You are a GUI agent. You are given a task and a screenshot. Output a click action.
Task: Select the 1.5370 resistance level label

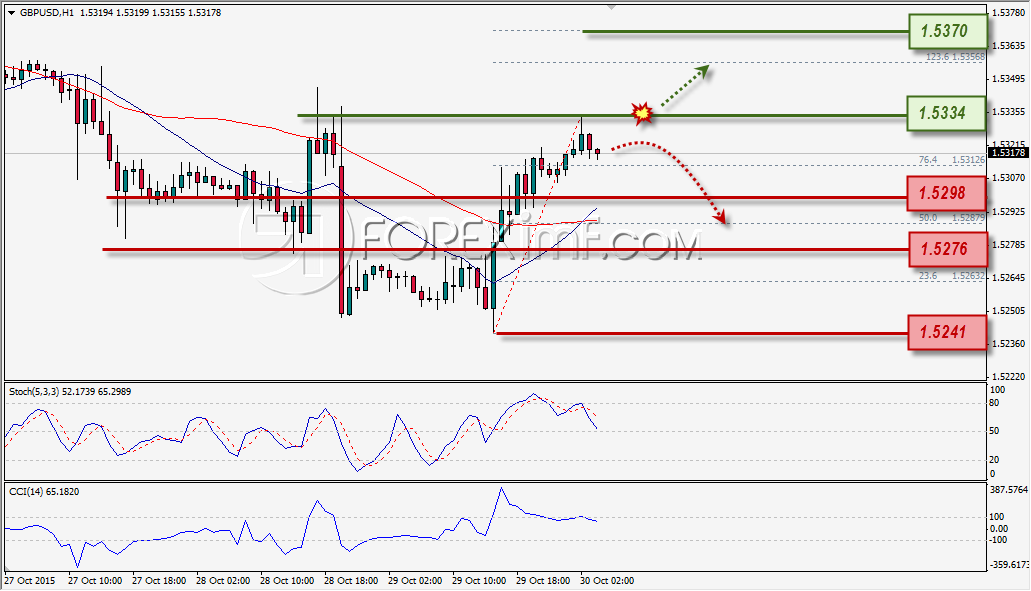(x=947, y=32)
